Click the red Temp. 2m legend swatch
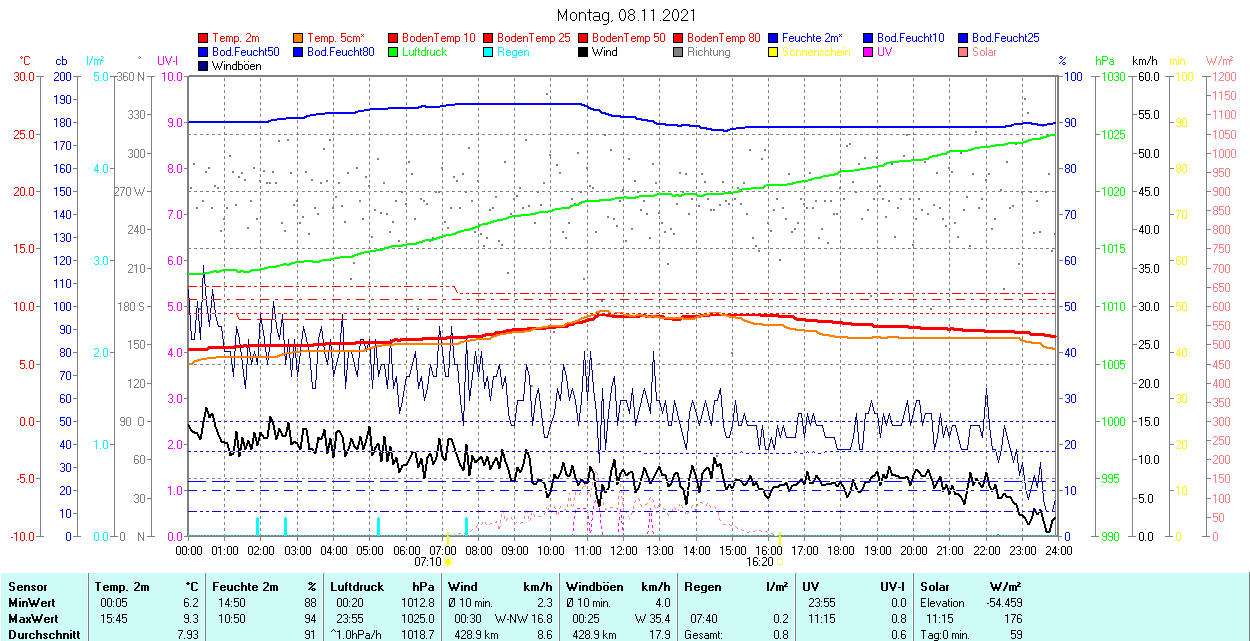The image size is (1250, 641). tap(204, 38)
